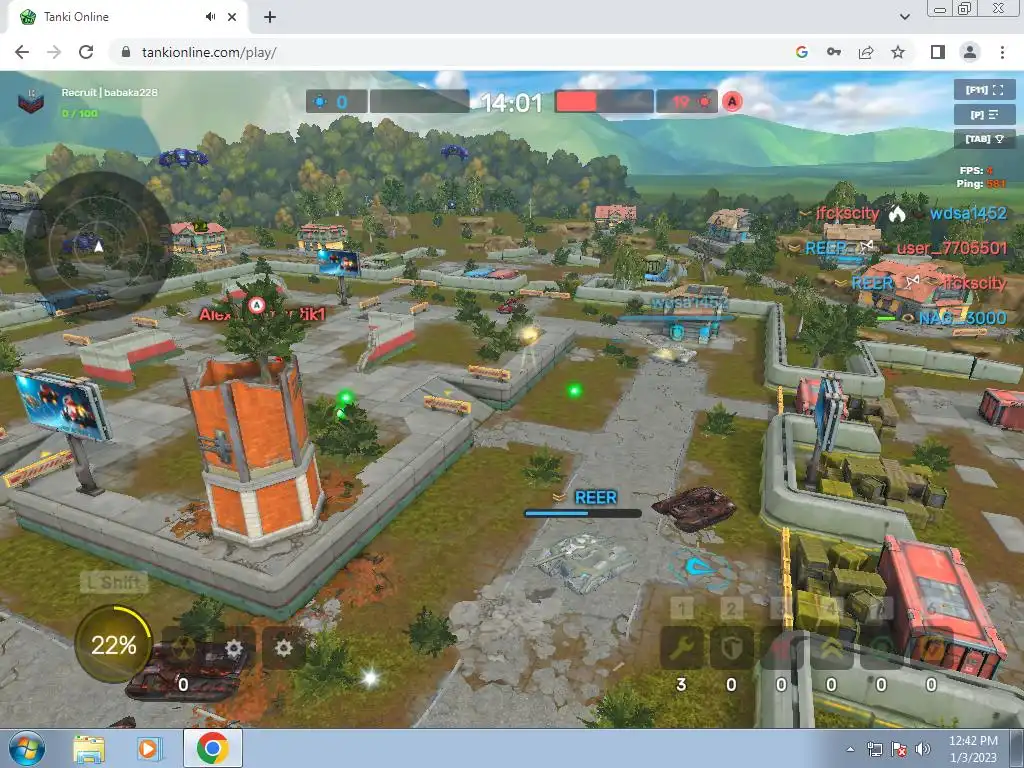The height and width of the screenshot is (768, 1024).
Task: Select the Tanki Online tab
Action: [127, 17]
